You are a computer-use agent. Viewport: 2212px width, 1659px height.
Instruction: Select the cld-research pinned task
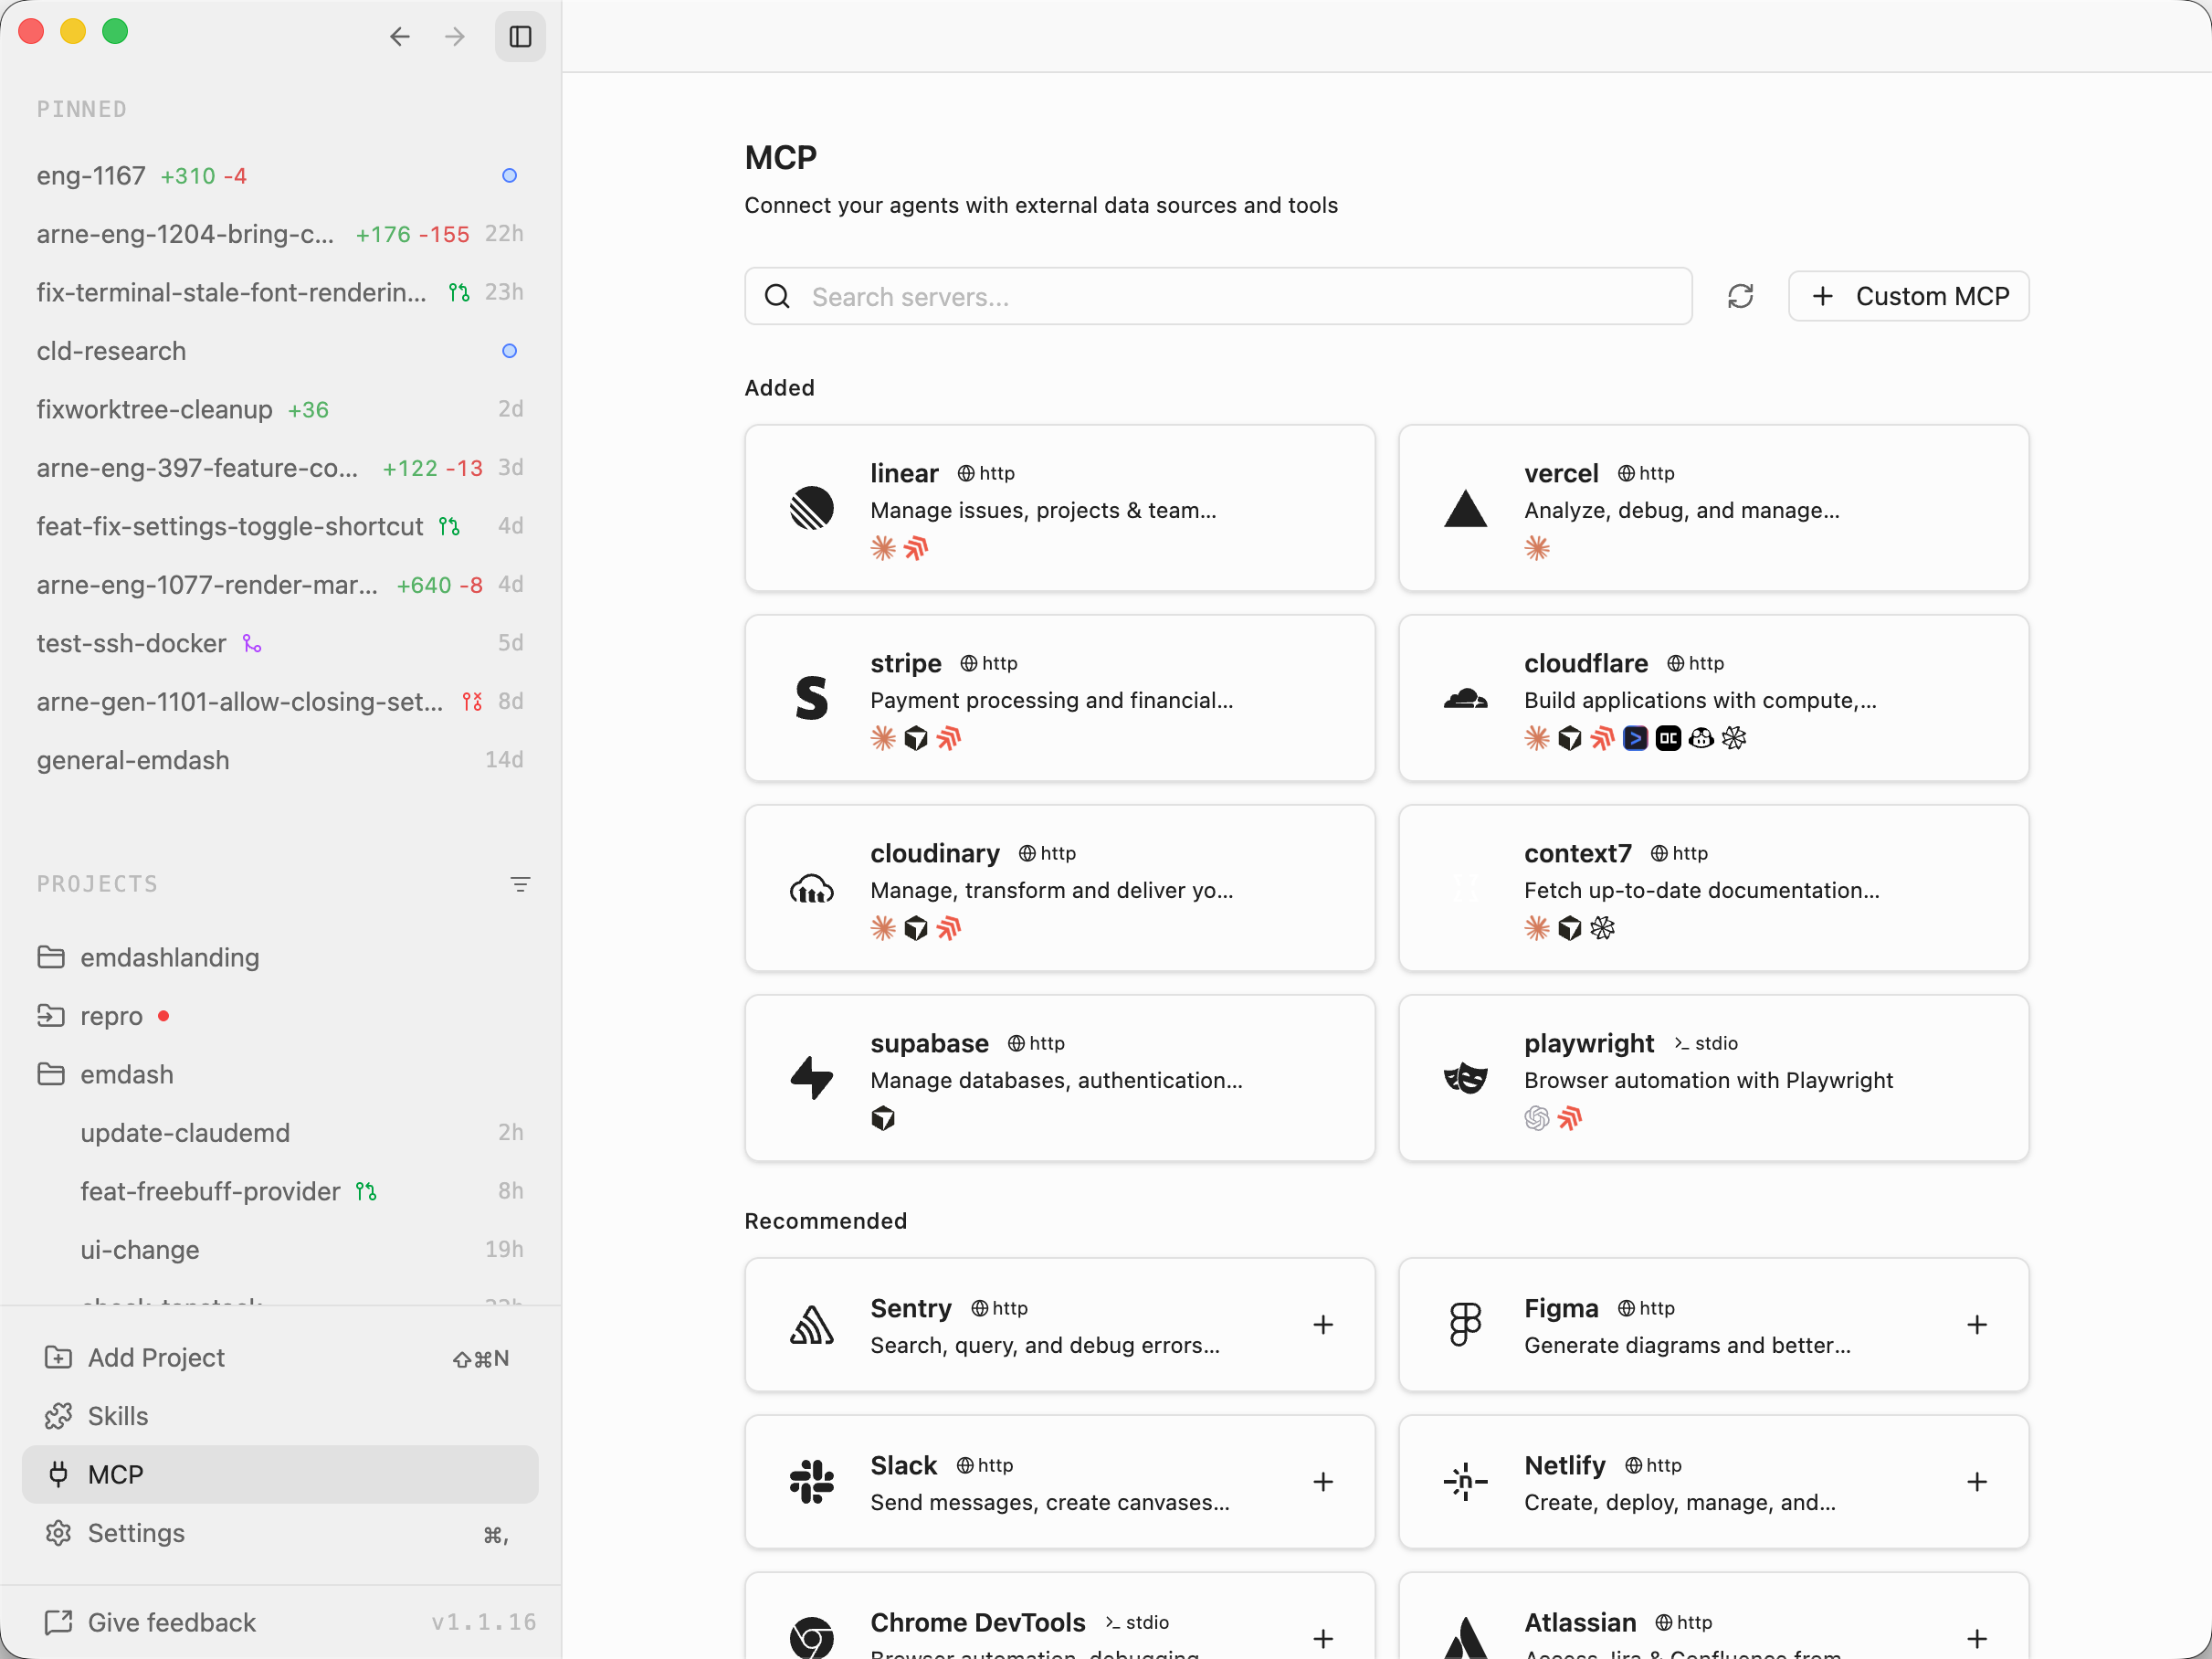(x=280, y=351)
